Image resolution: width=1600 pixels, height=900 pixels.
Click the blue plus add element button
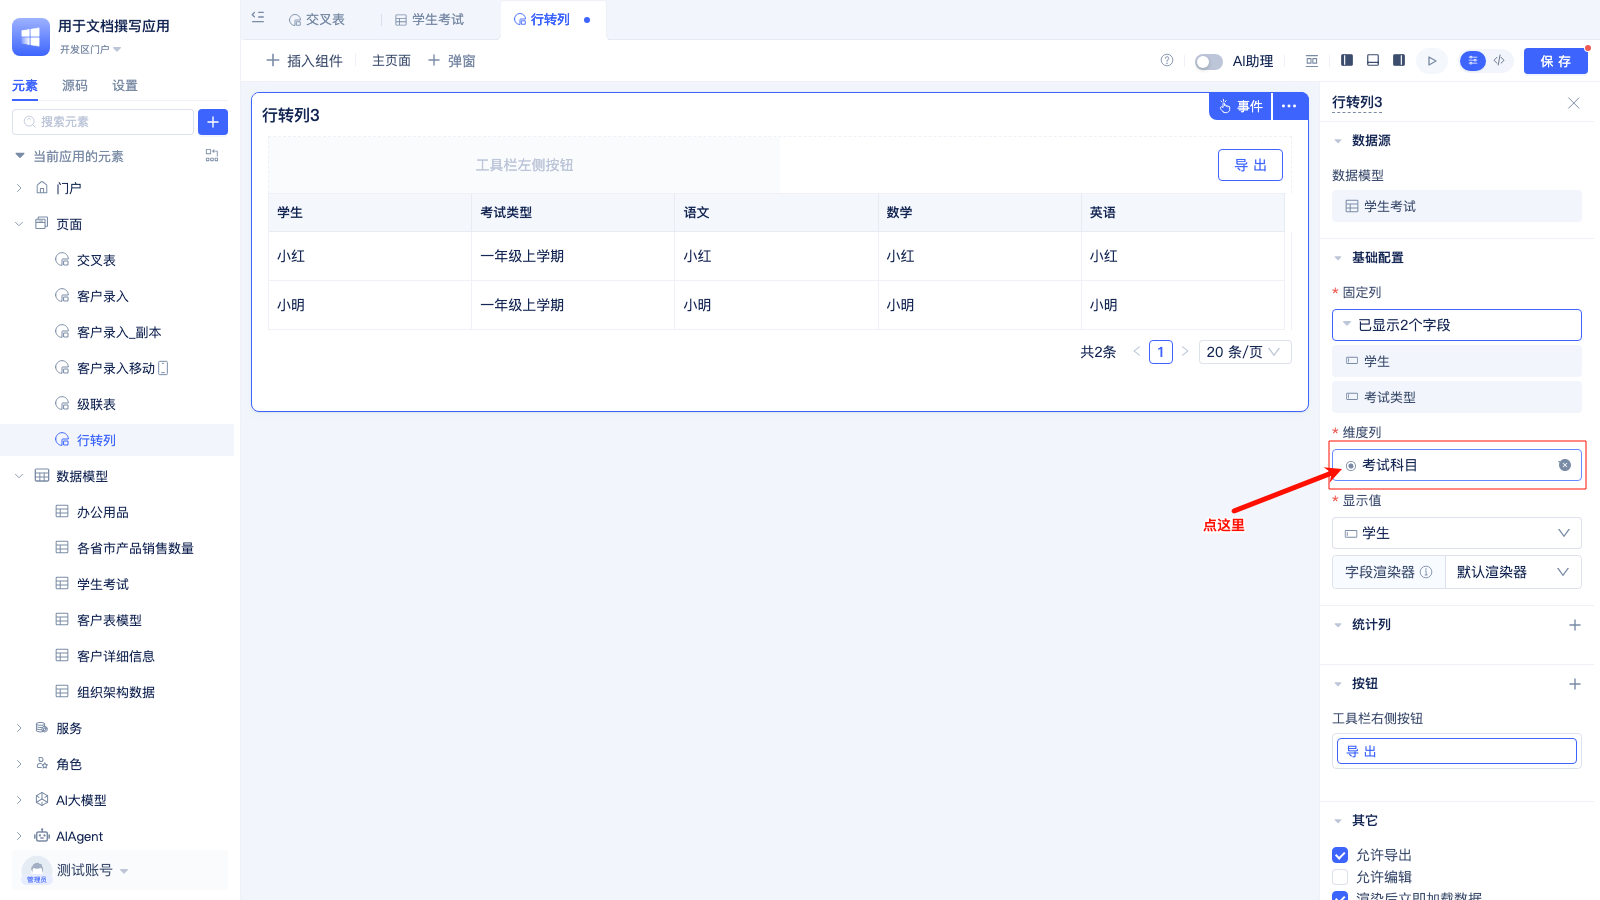213,122
